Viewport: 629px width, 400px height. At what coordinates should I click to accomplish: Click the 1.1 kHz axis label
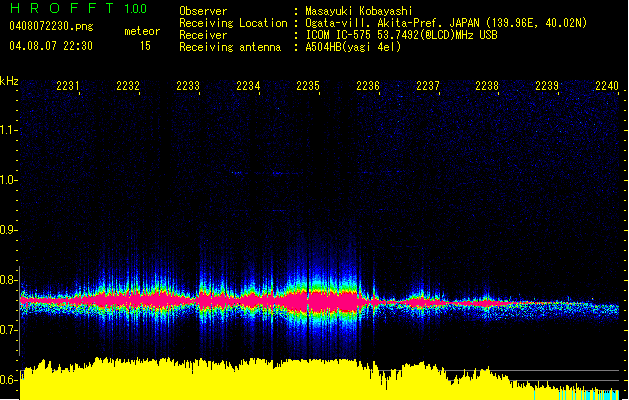tap(8, 130)
